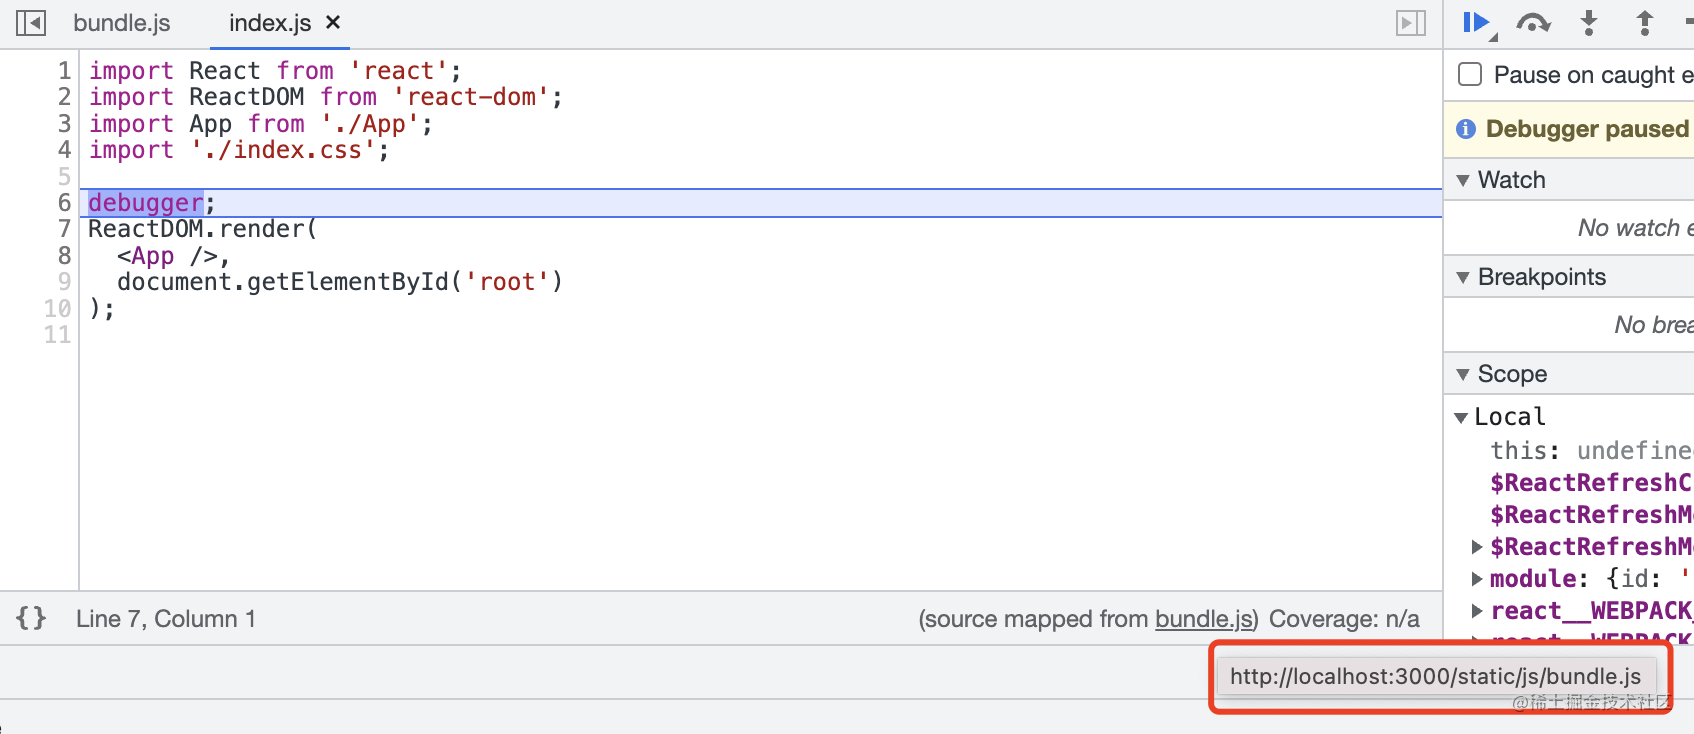Viewport: 1694px width, 734px height.
Task: Switch to the bundle.js tab
Action: pos(122,23)
